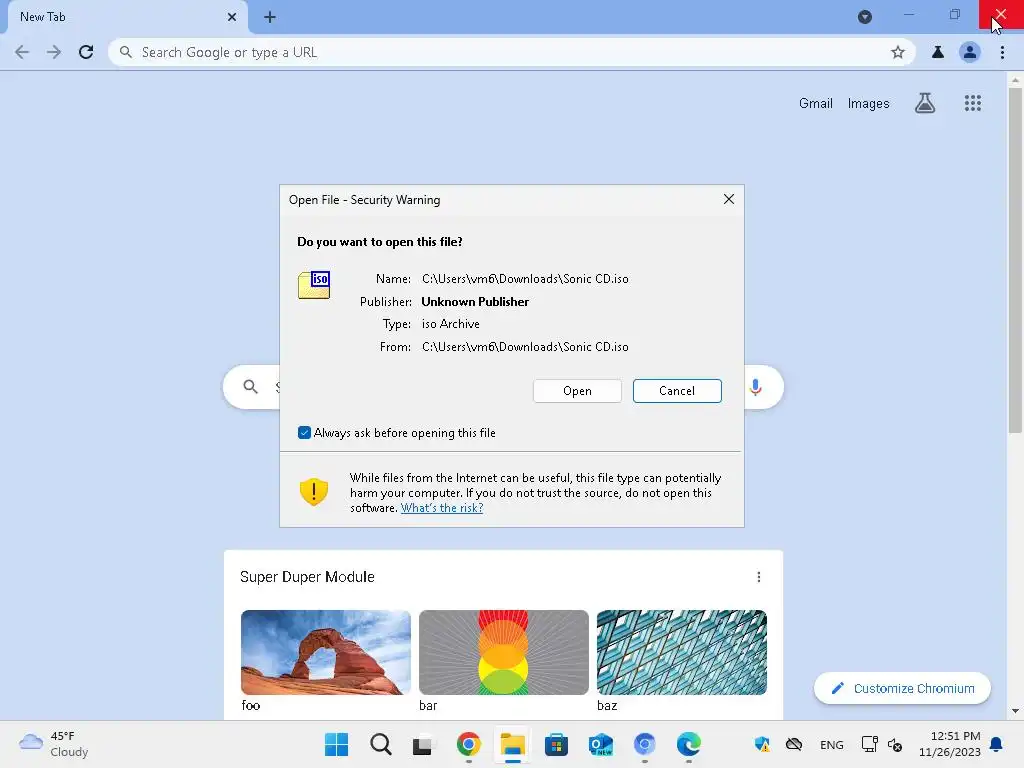1024x768 pixels.
Task: Bookmark this tab with the star icon
Action: tap(898, 52)
